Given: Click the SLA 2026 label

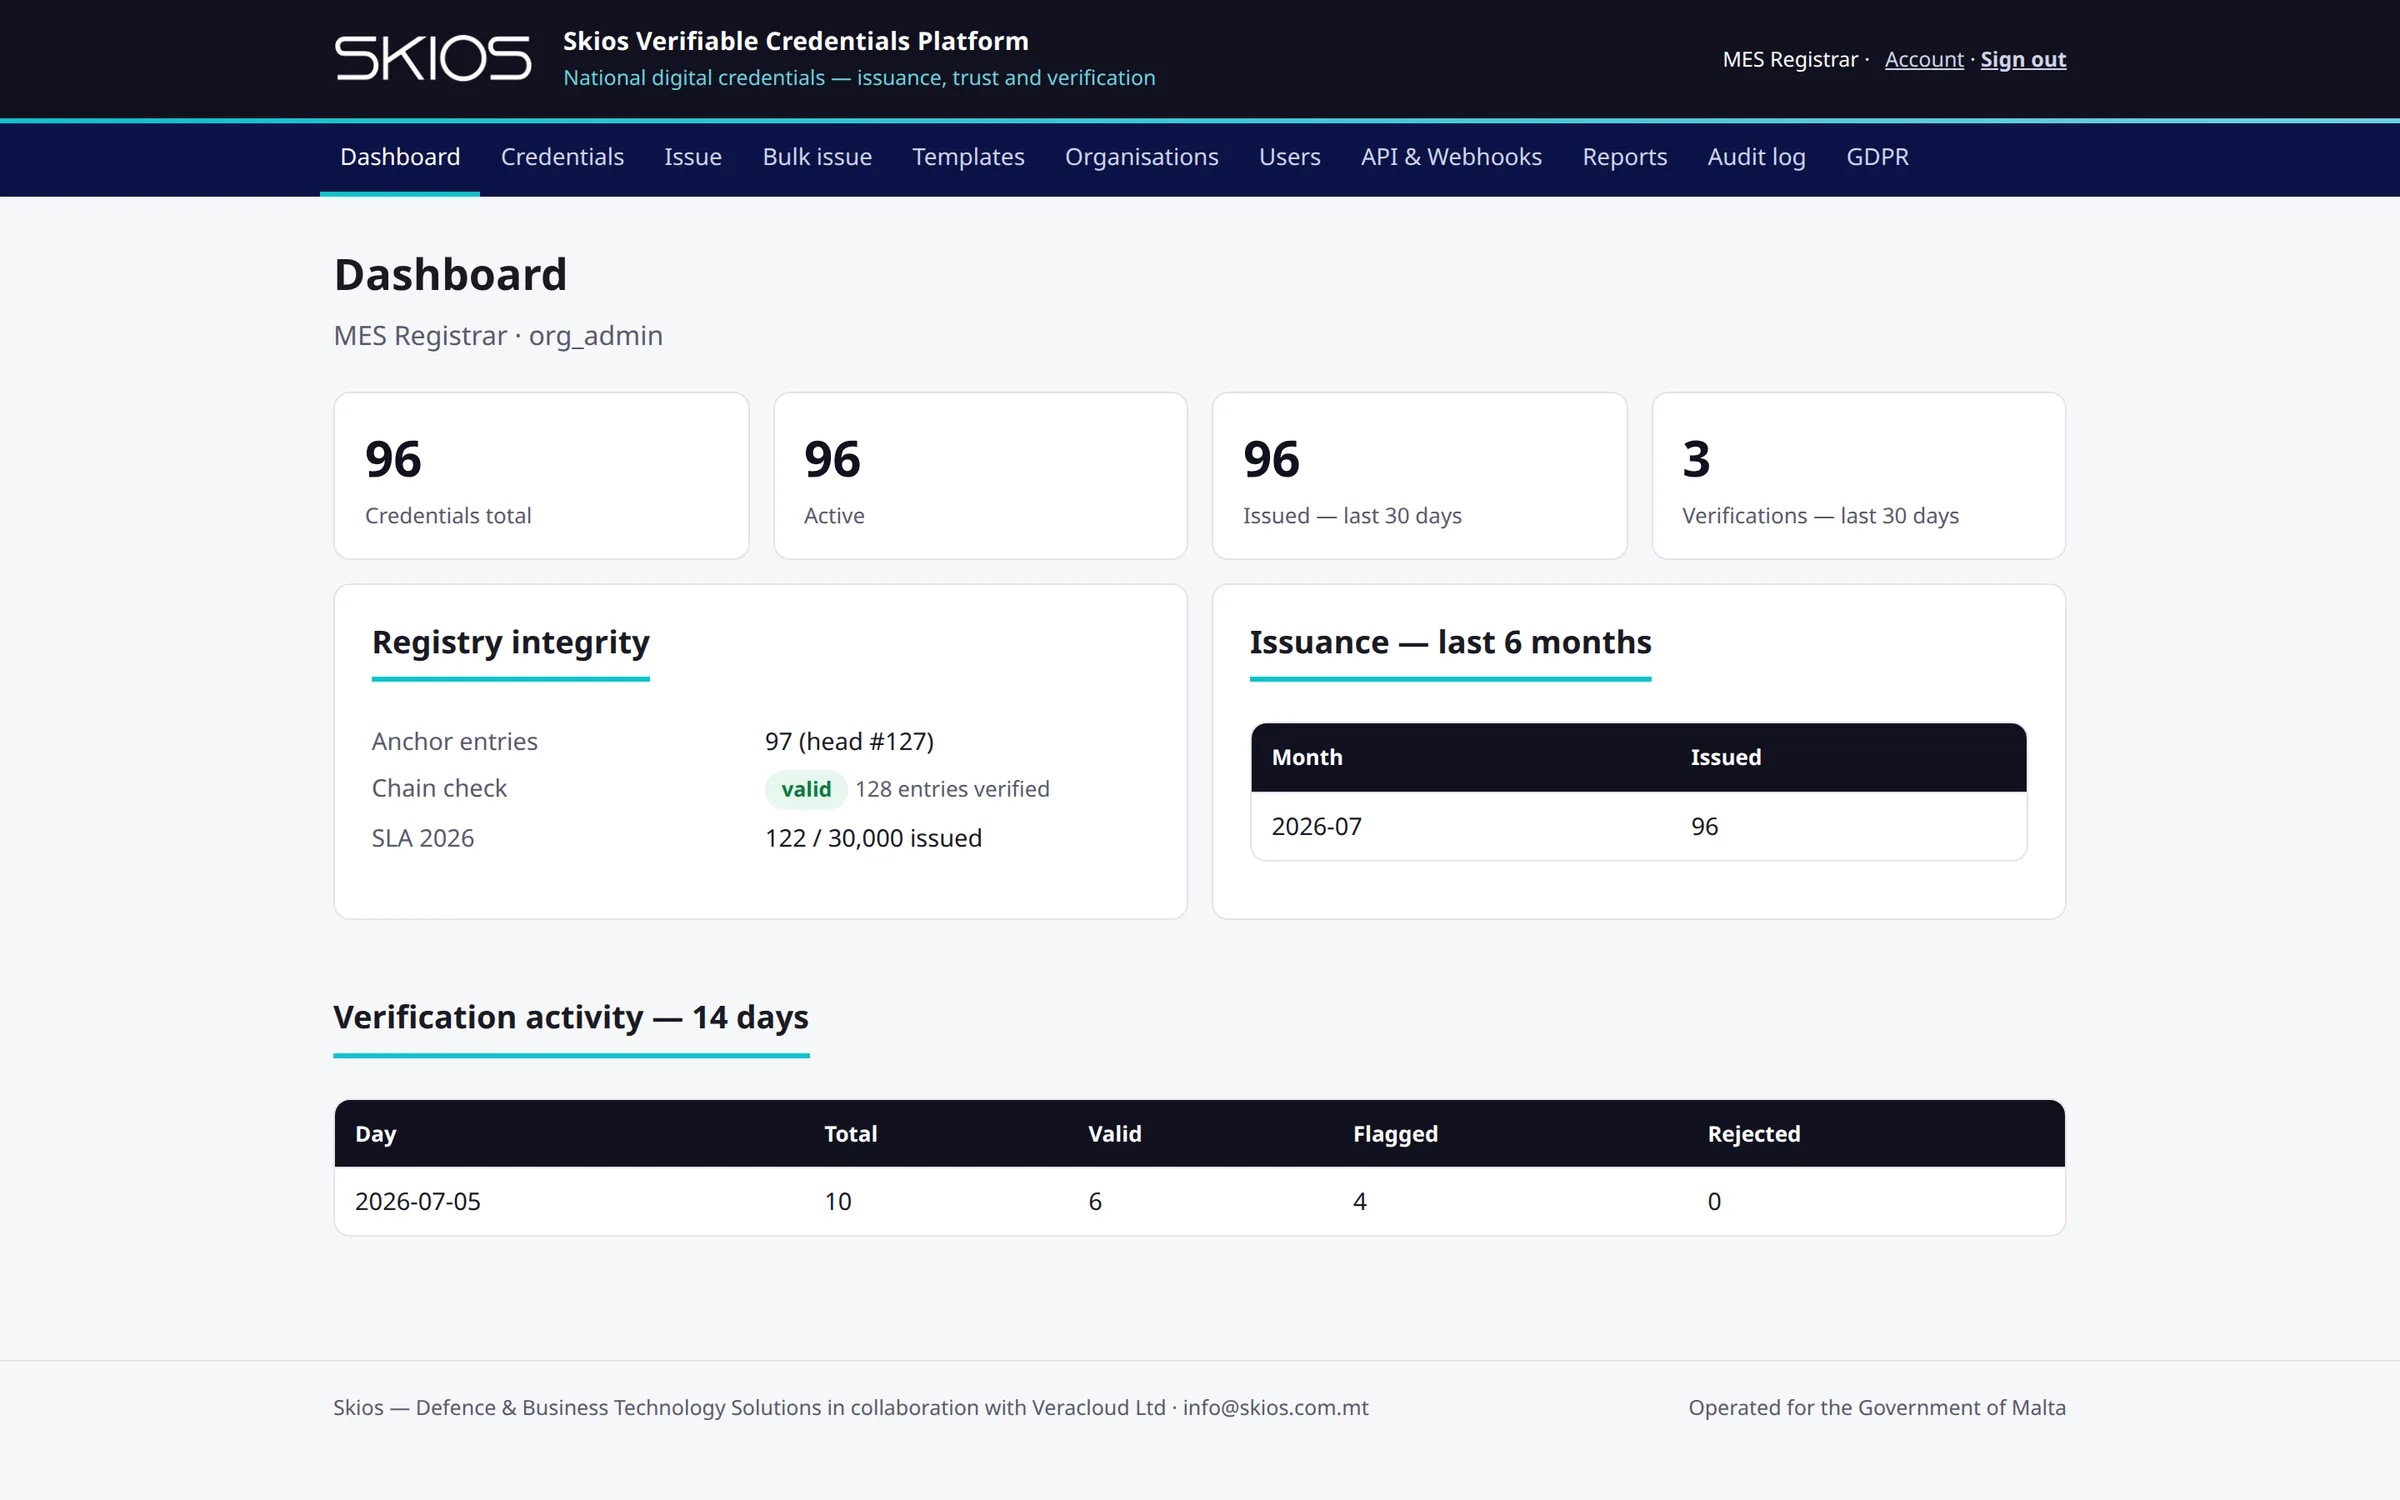Looking at the screenshot, I should 422,838.
